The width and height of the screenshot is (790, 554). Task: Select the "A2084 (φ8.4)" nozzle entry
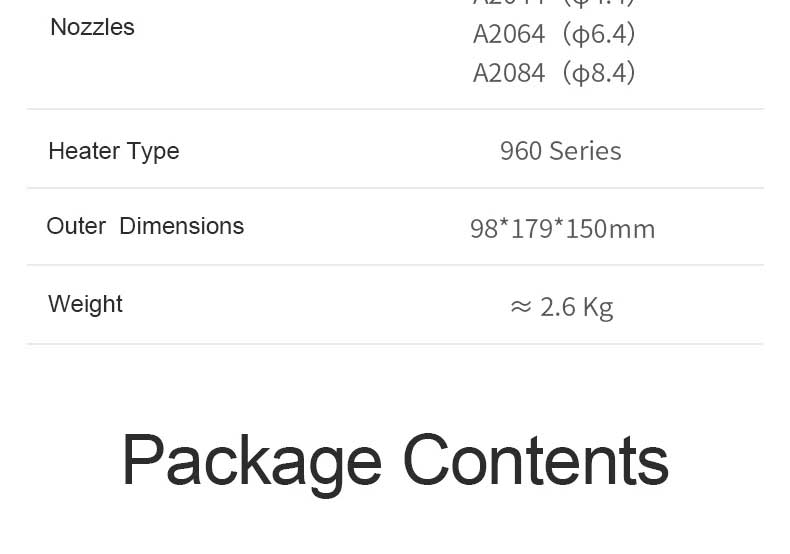click(554, 73)
